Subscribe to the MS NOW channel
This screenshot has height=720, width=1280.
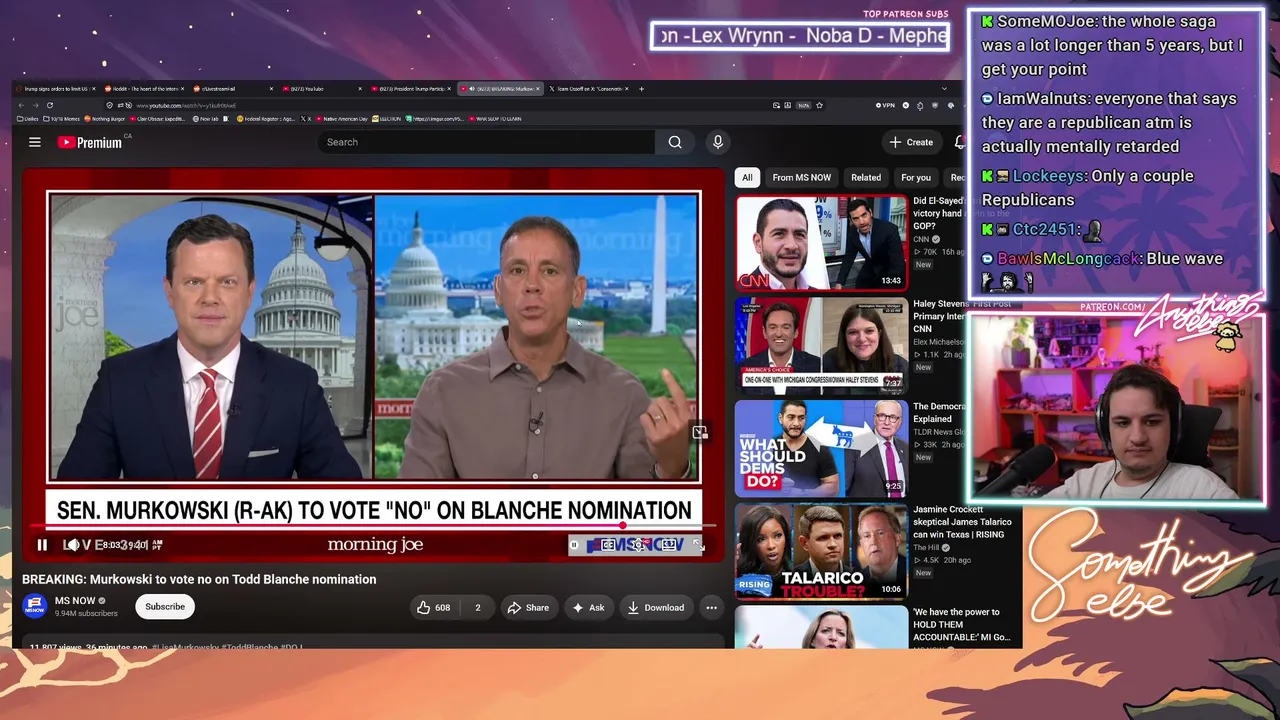[165, 606]
